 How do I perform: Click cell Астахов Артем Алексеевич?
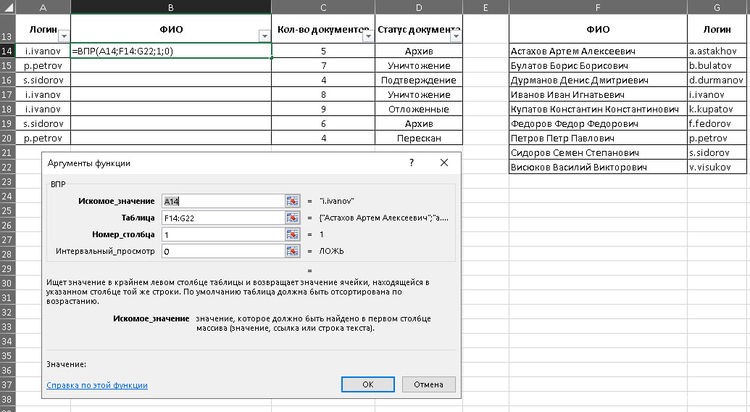pyautogui.click(x=598, y=51)
